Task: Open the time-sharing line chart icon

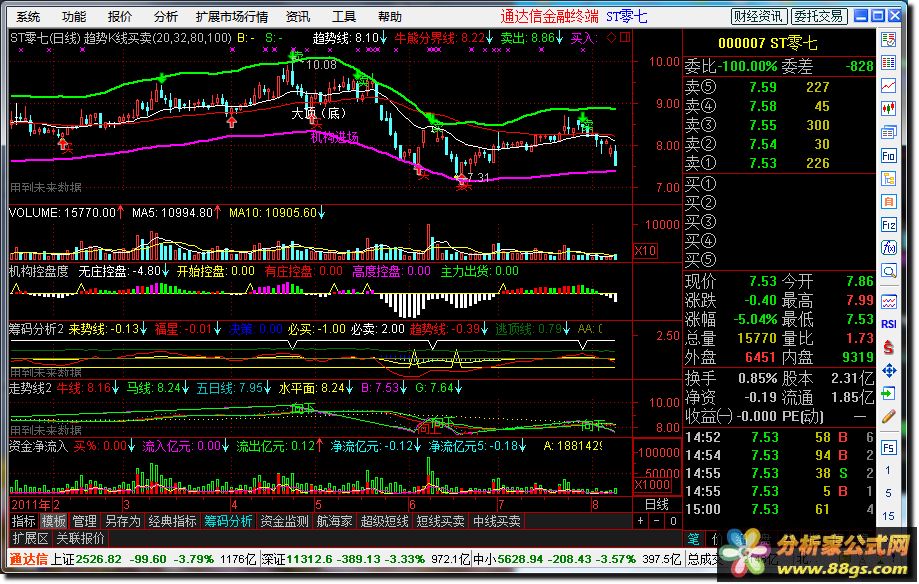Action: (889, 86)
